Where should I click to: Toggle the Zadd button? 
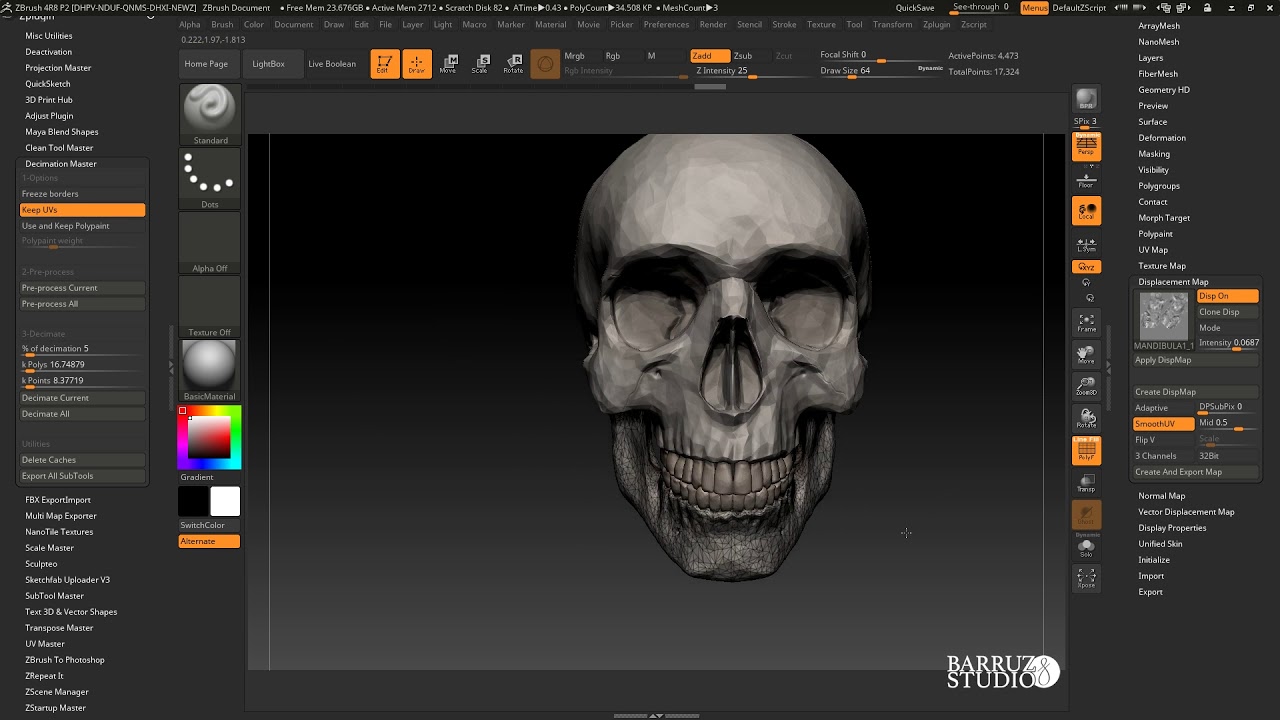pyautogui.click(x=709, y=56)
